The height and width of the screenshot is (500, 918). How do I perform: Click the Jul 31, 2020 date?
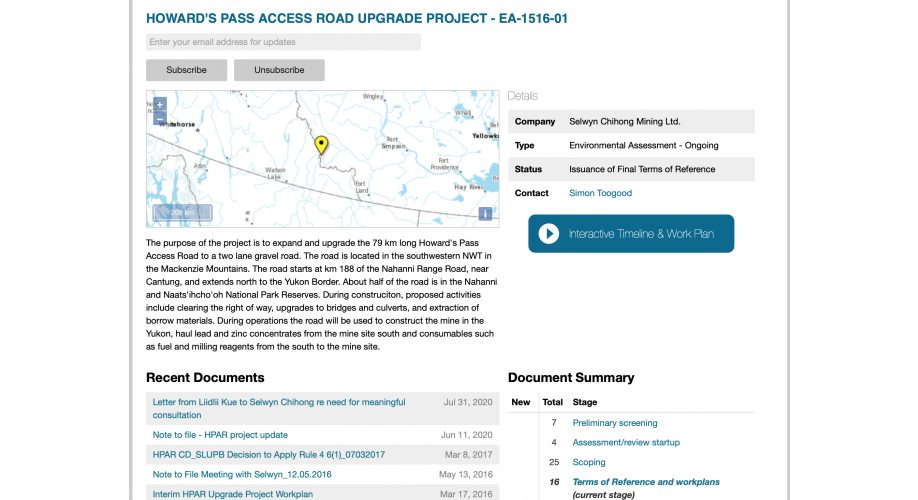pyautogui.click(x=468, y=402)
